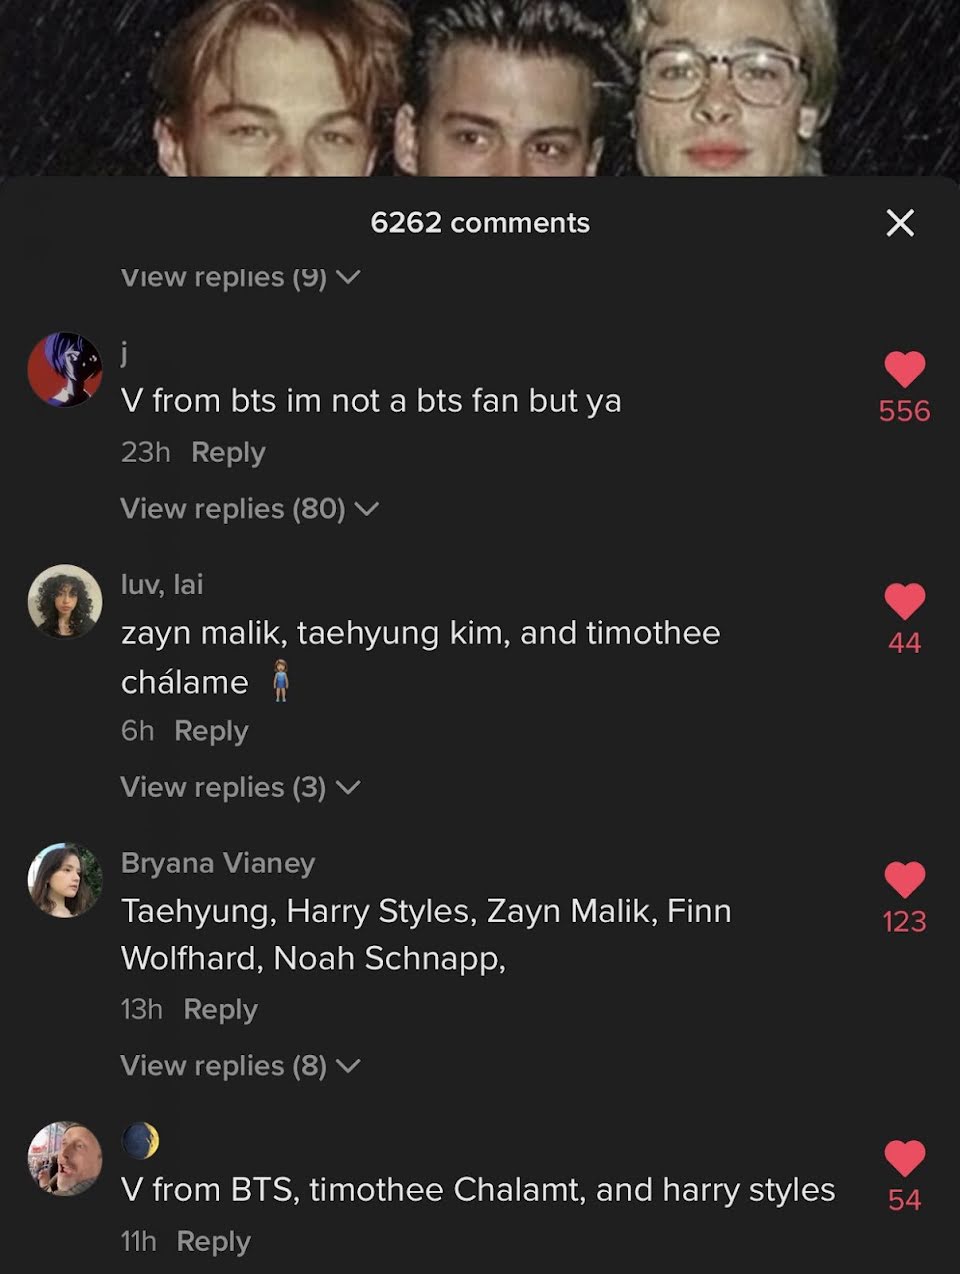Tap the video behind the comments
960x1274 pixels.
click(x=480, y=87)
